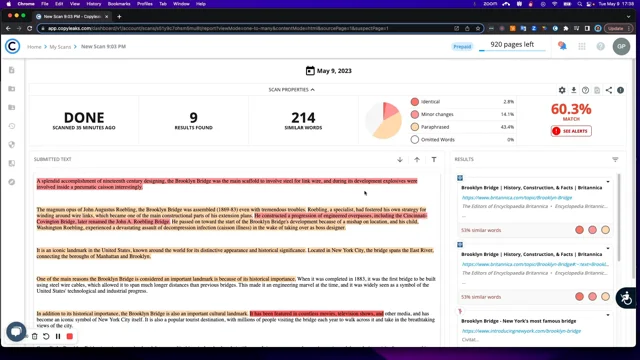Toggle Paraphrased matches in legend
The height and width of the screenshot is (360, 640).
pos(415,127)
